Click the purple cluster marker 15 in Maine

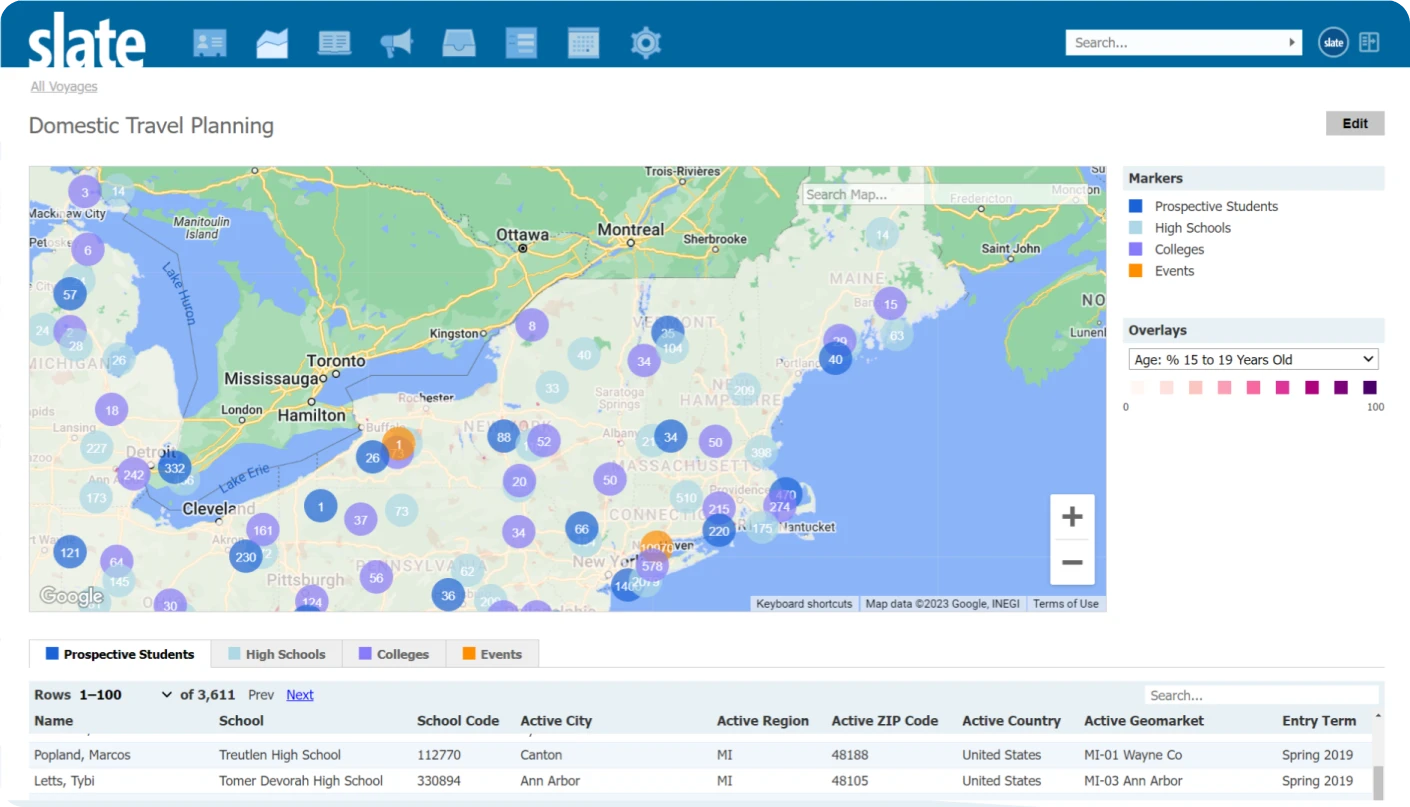pos(890,303)
